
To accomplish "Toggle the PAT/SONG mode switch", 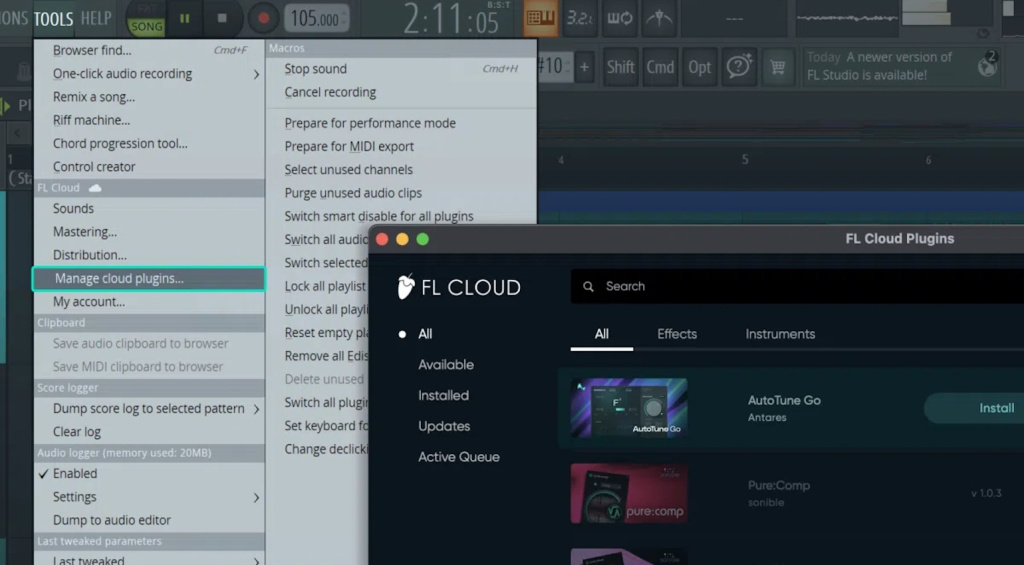I will tap(146, 18).
